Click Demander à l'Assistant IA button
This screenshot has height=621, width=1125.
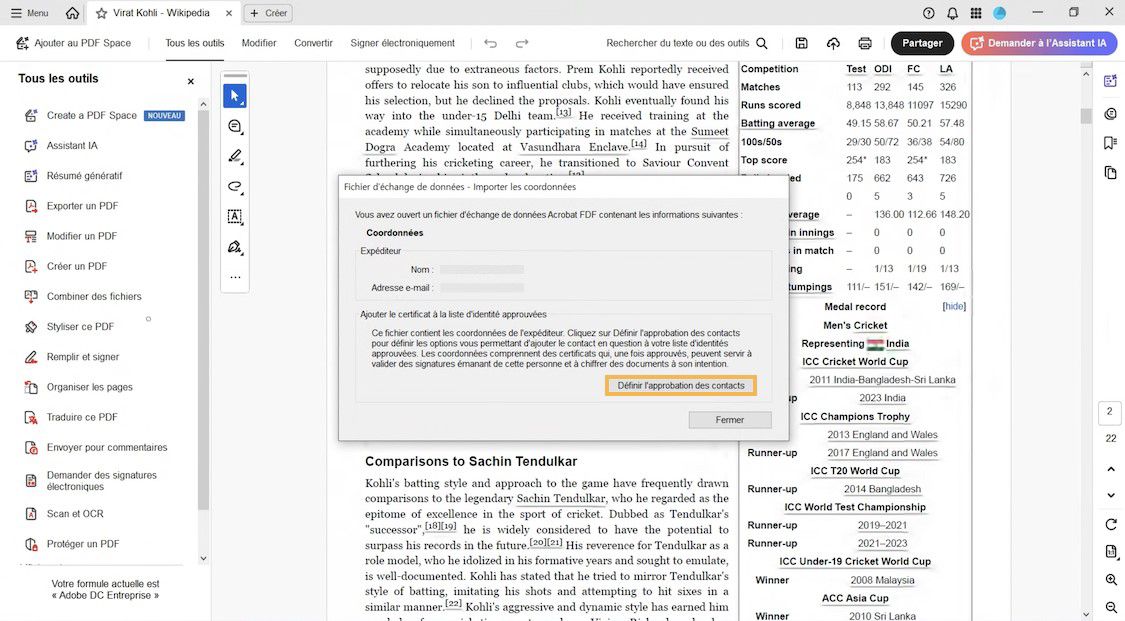pos(1039,43)
